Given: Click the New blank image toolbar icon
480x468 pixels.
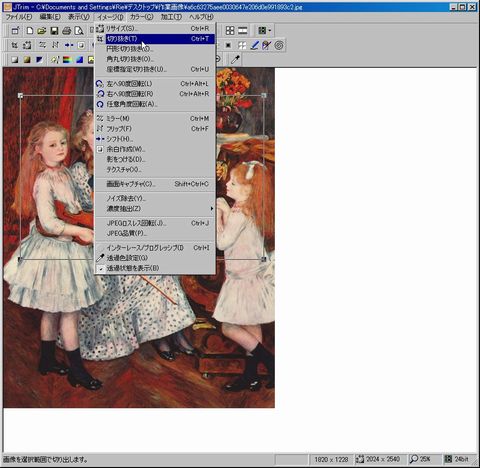Looking at the screenshot, I should point(30,31).
